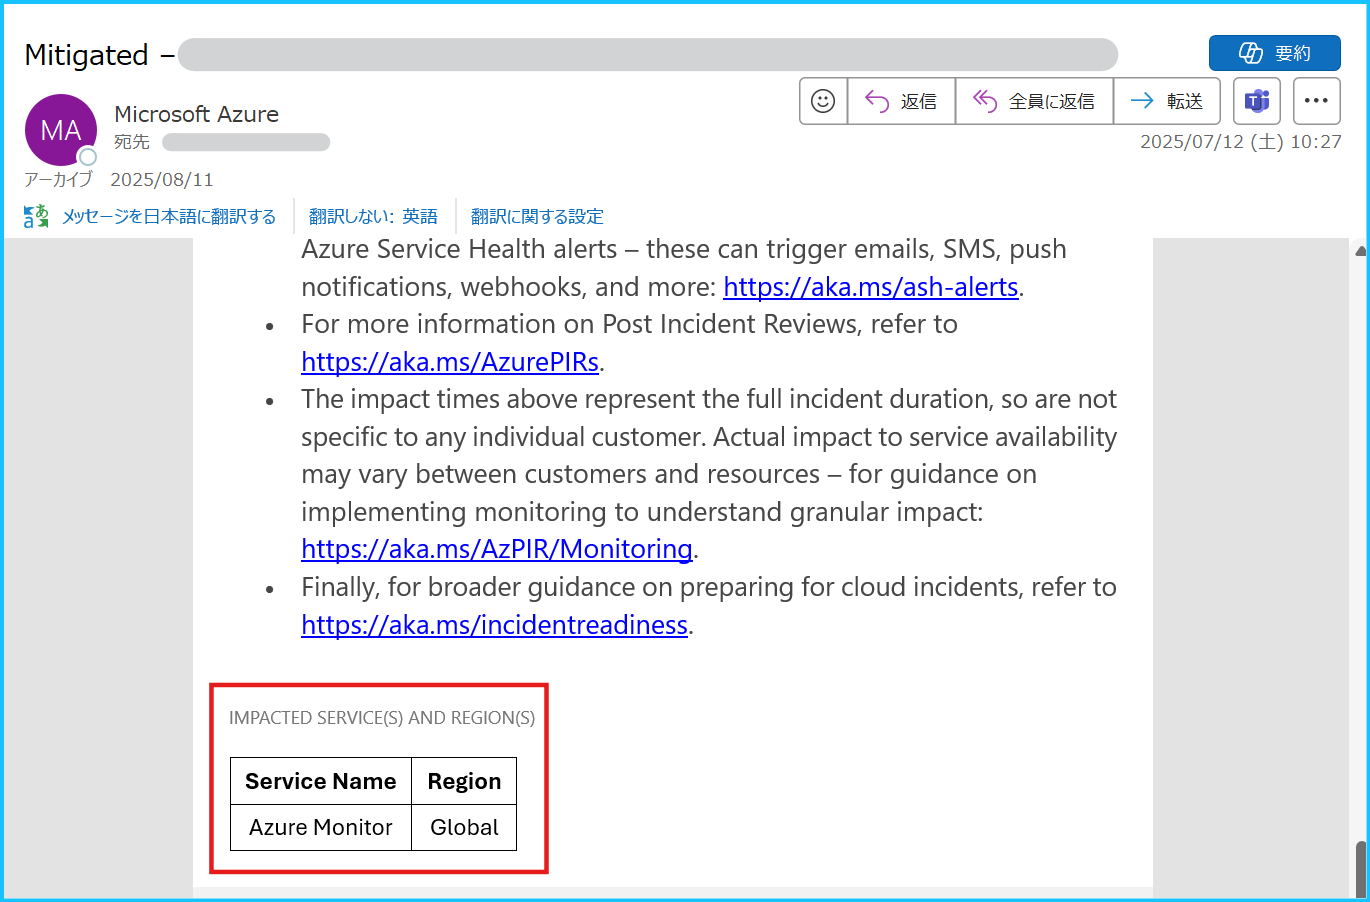1370x902 pixels.
Task: Open the more actions ellipsis menu
Action: [1317, 101]
